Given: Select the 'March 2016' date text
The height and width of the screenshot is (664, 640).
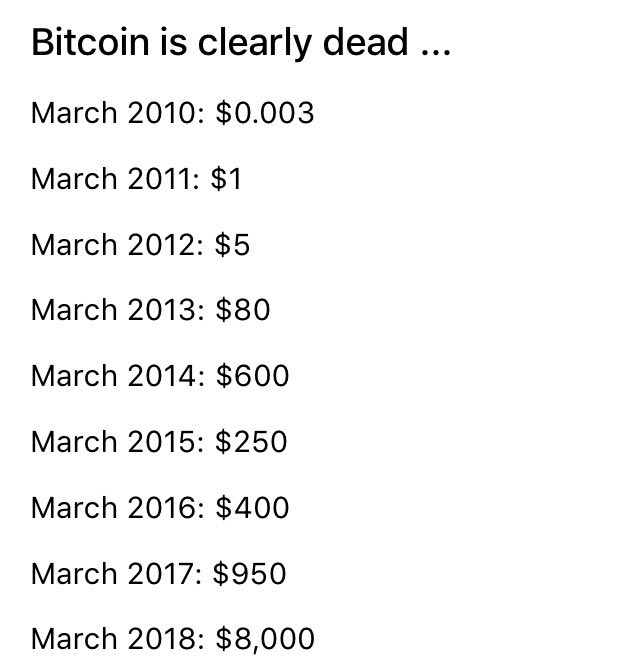Looking at the screenshot, I should (x=114, y=509).
